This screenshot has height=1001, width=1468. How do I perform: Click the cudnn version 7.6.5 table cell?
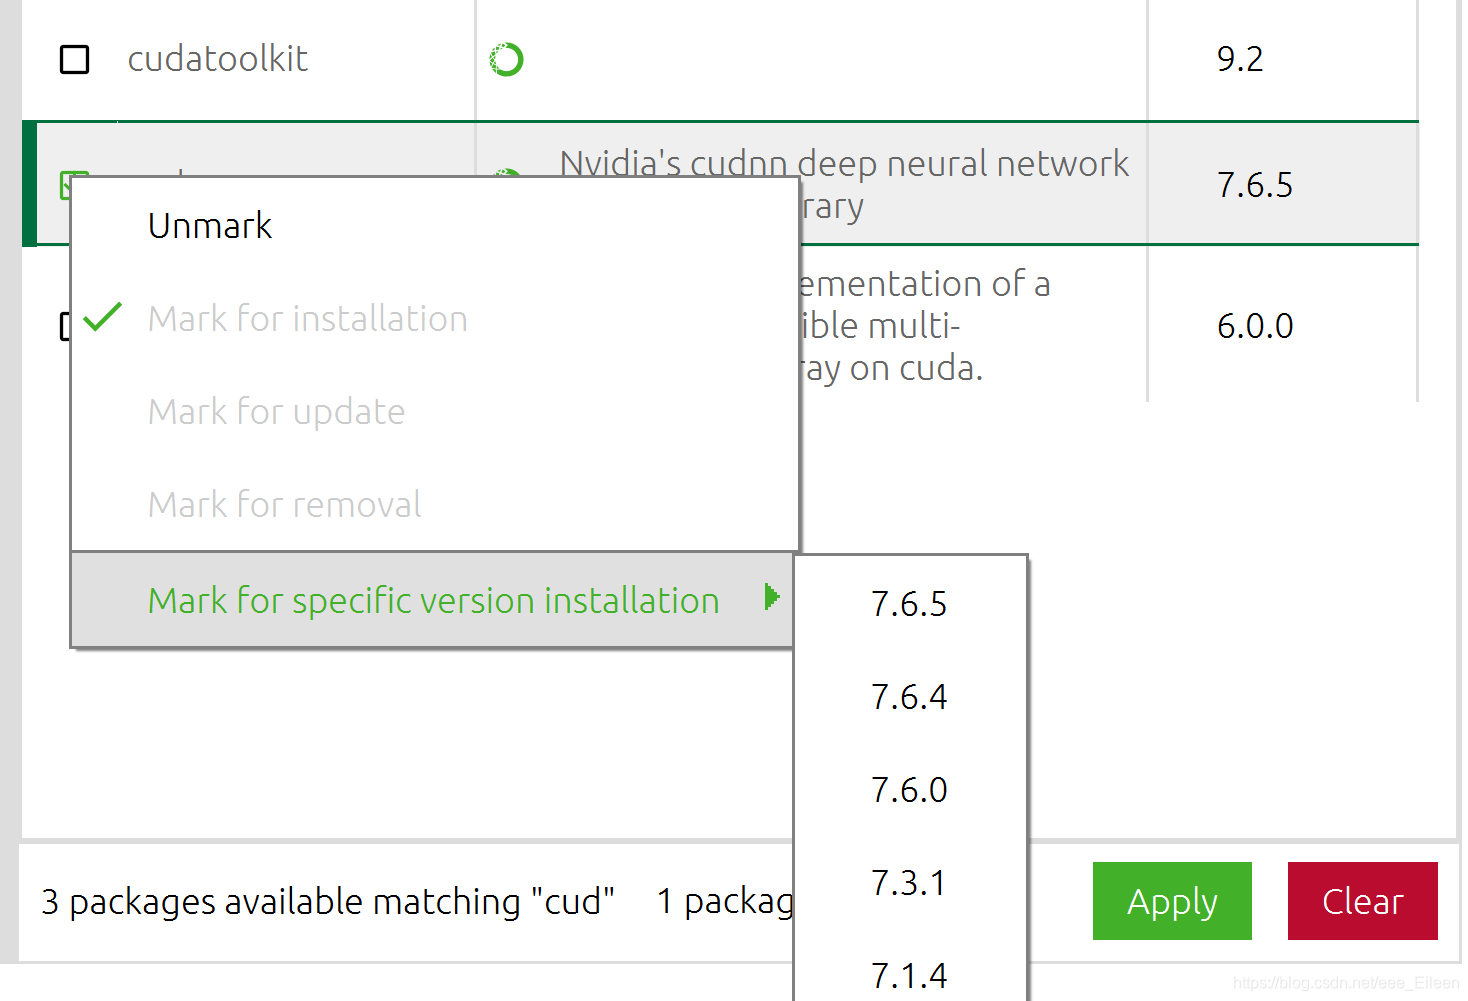pyautogui.click(x=1255, y=185)
